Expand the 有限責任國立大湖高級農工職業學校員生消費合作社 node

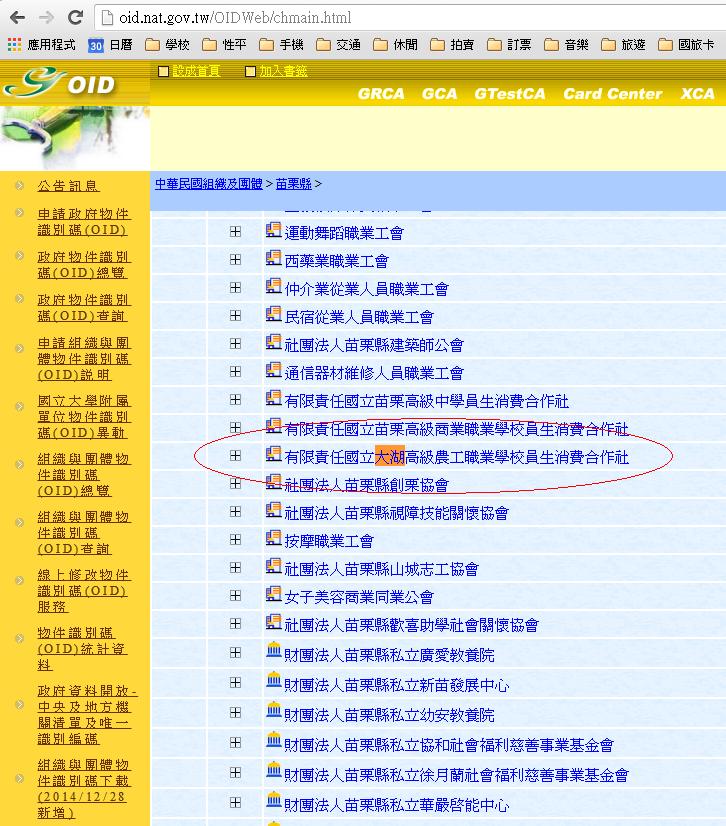[235, 456]
